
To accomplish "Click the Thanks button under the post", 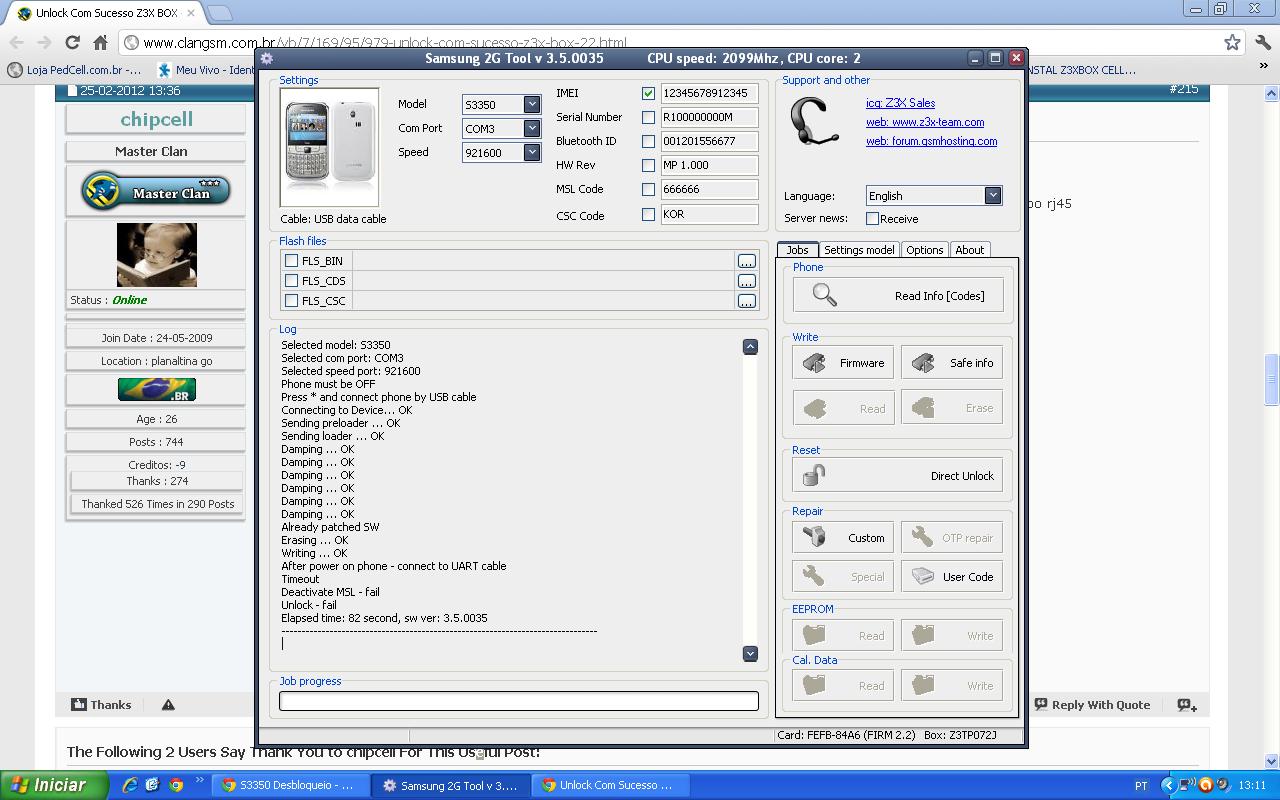I will click(x=101, y=705).
